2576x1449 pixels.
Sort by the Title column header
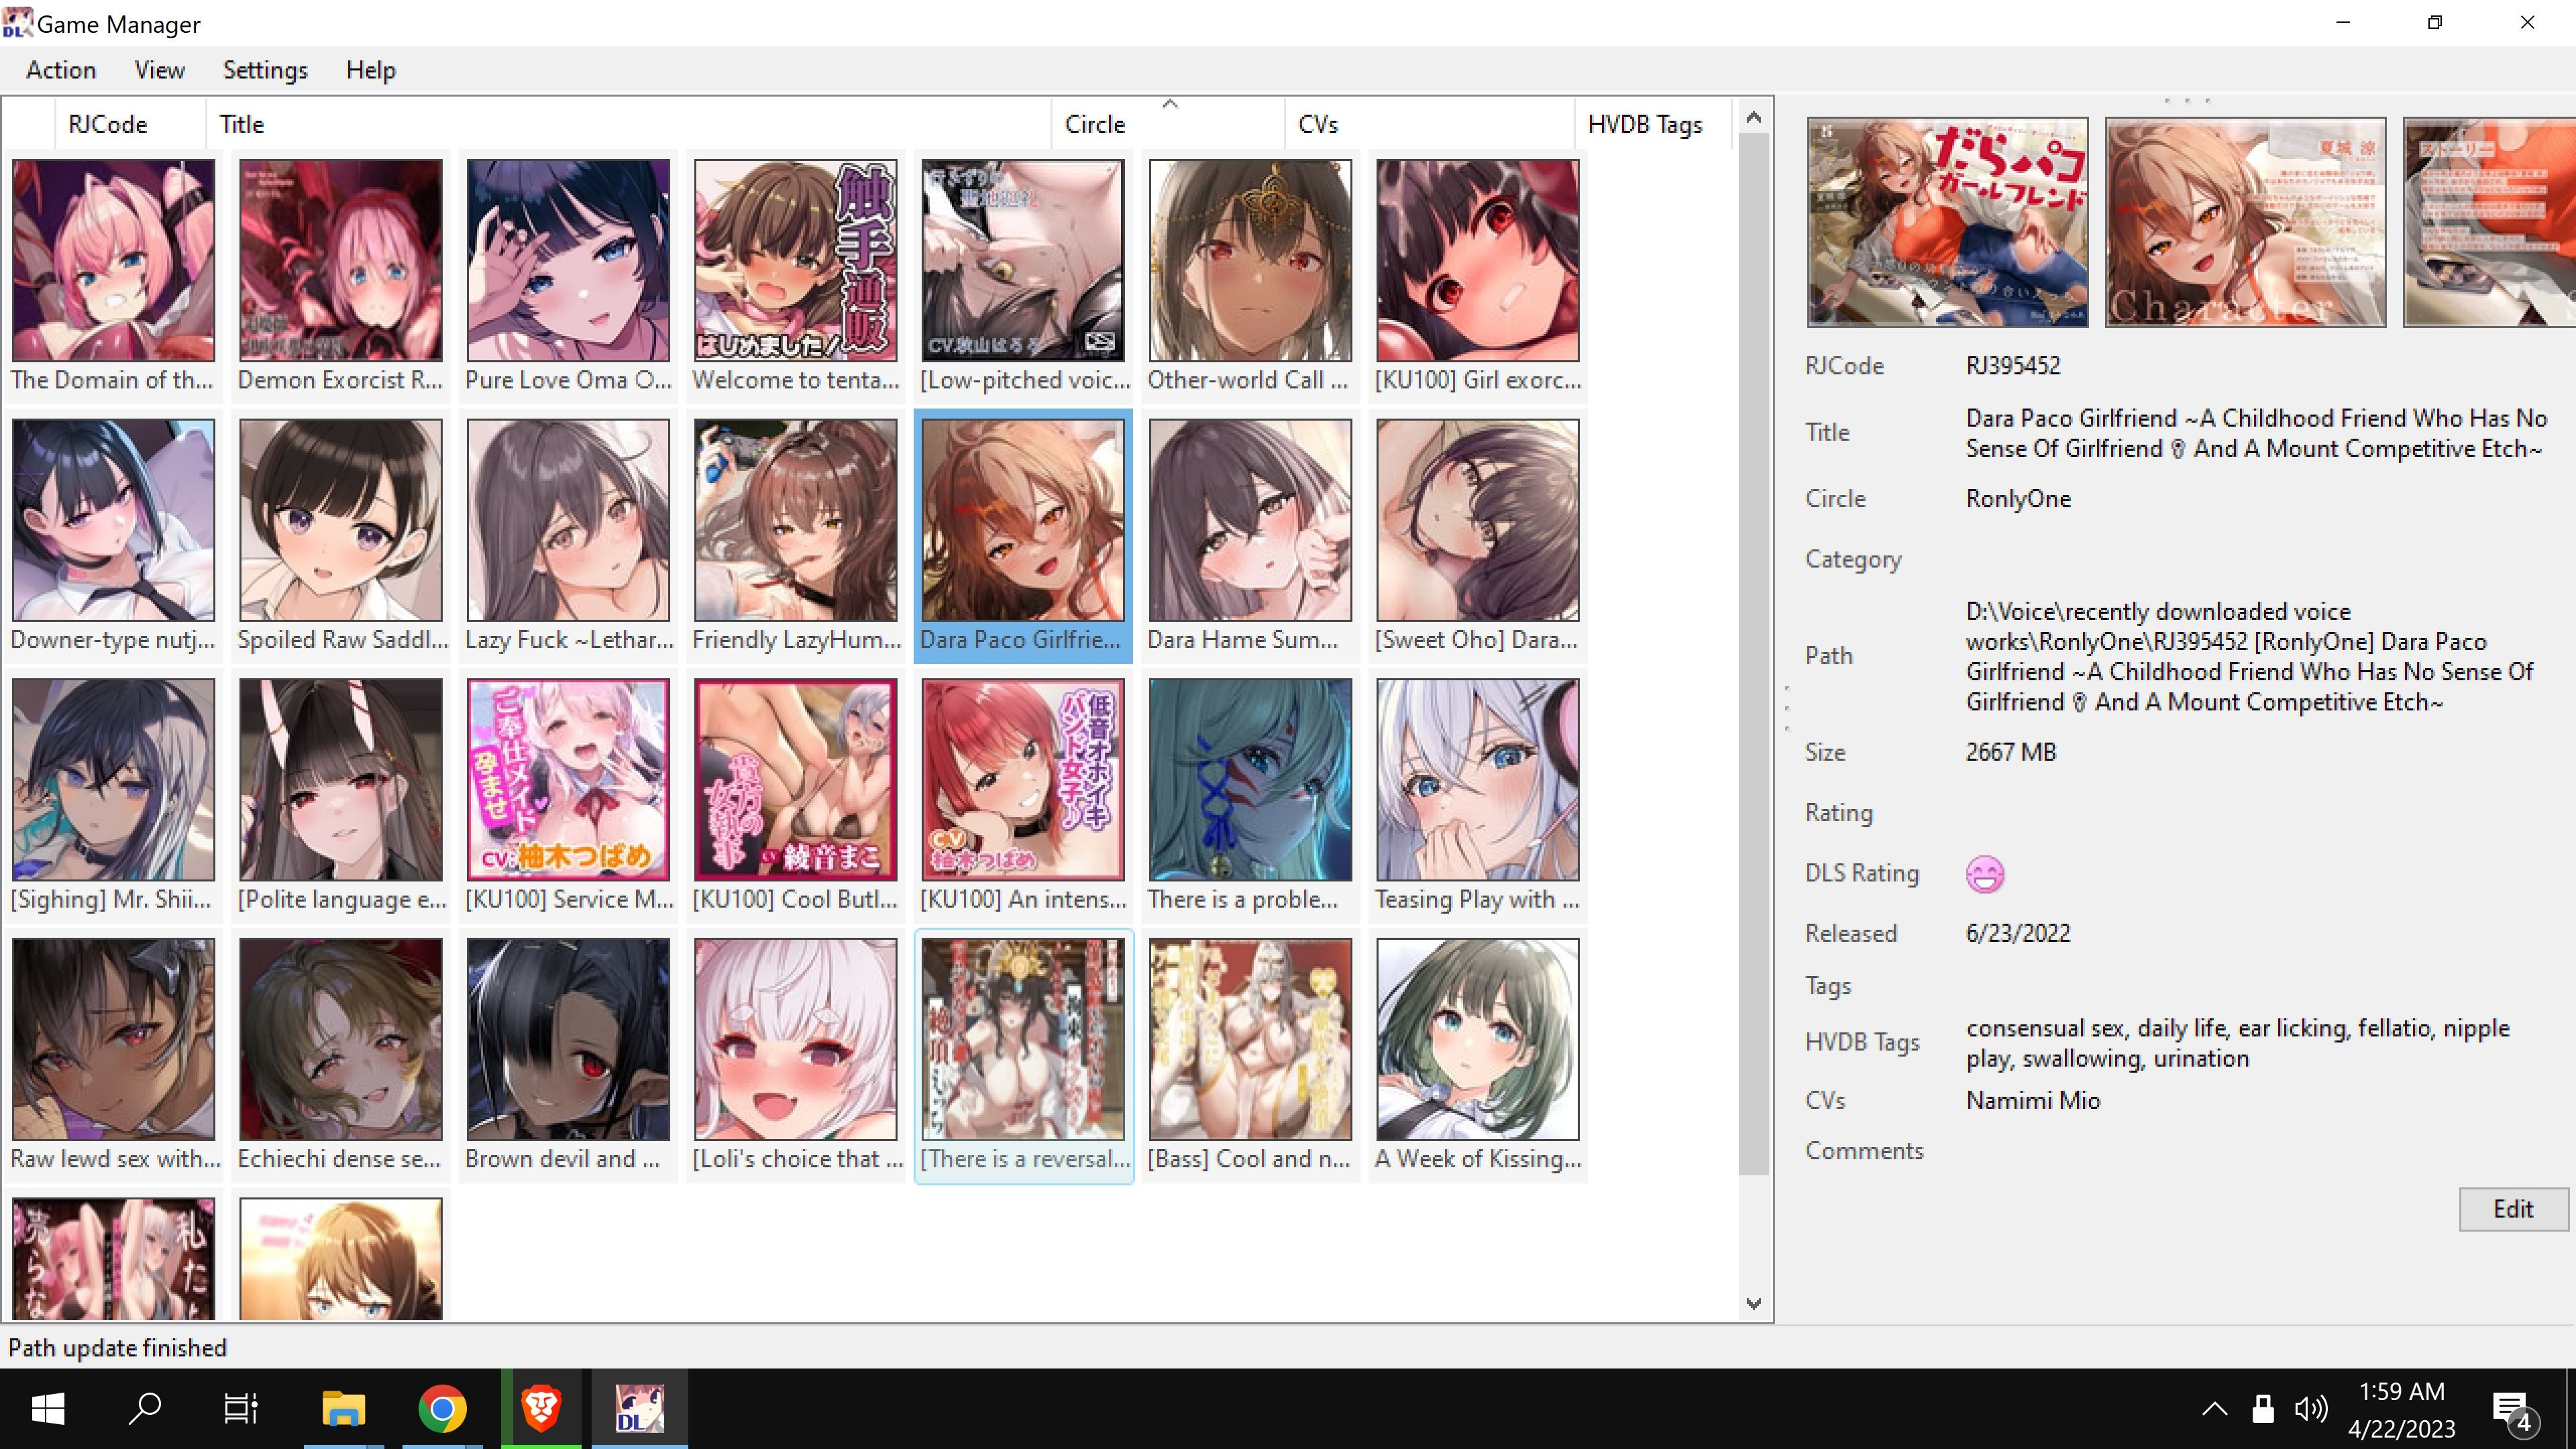pos(629,124)
